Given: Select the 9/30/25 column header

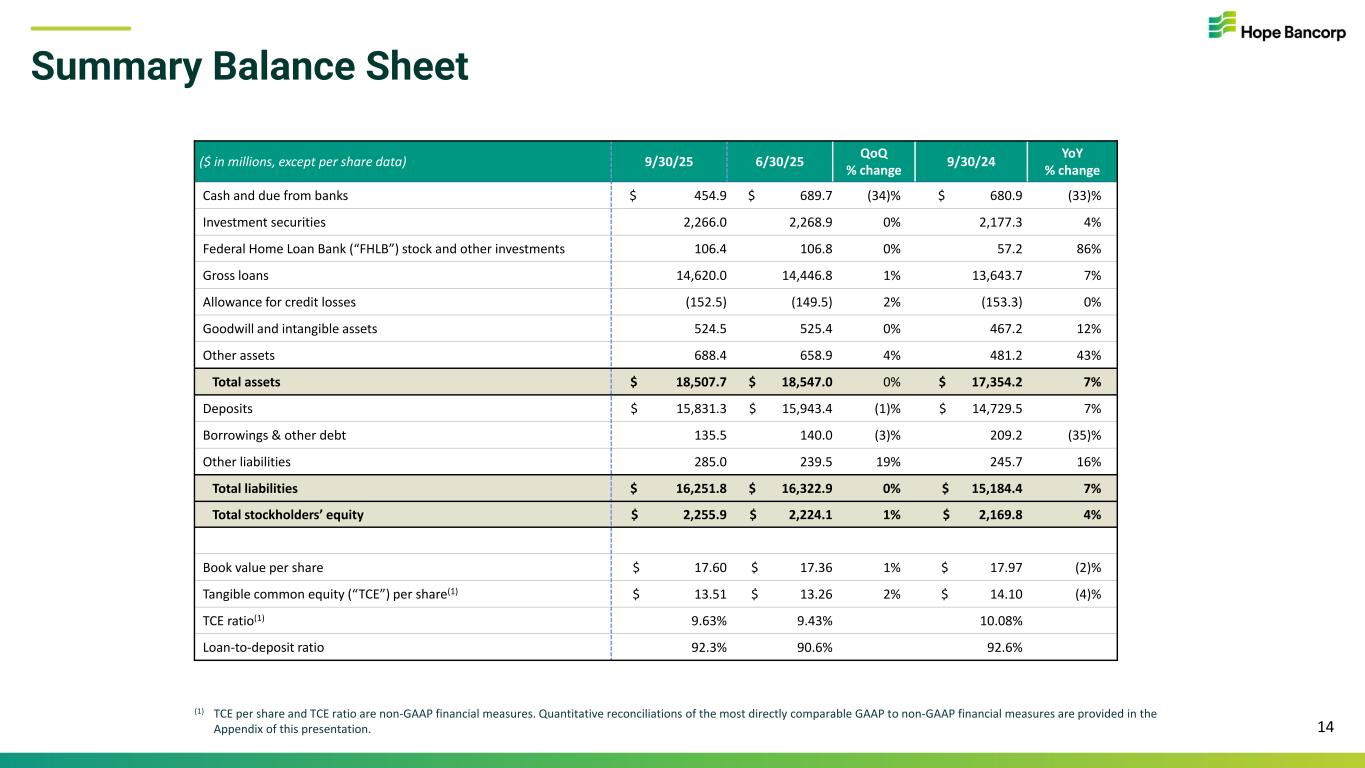Looking at the screenshot, I should pos(670,161).
